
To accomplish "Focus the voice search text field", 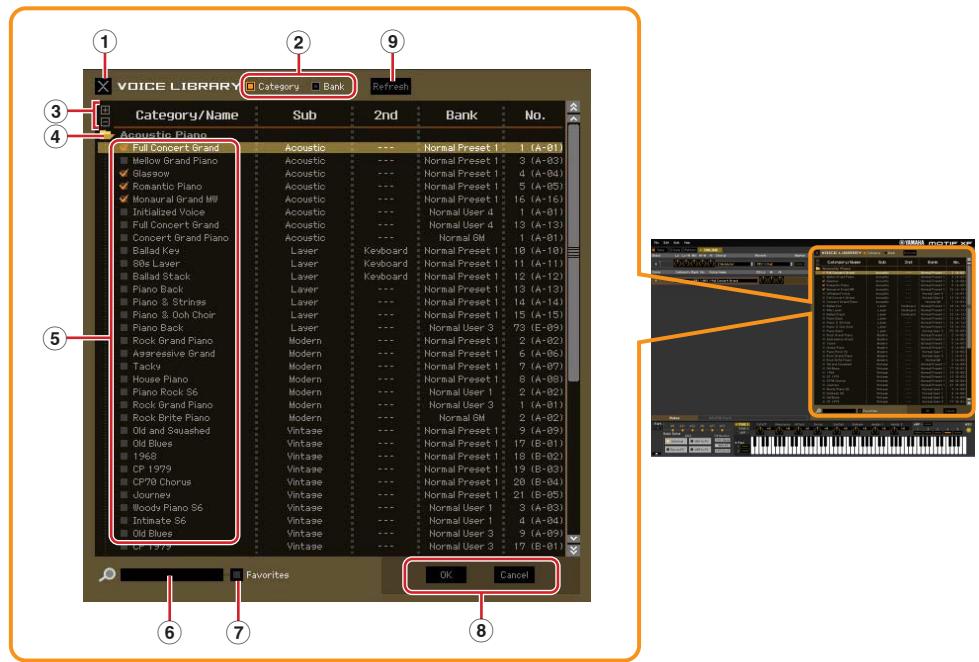I will click(172, 575).
